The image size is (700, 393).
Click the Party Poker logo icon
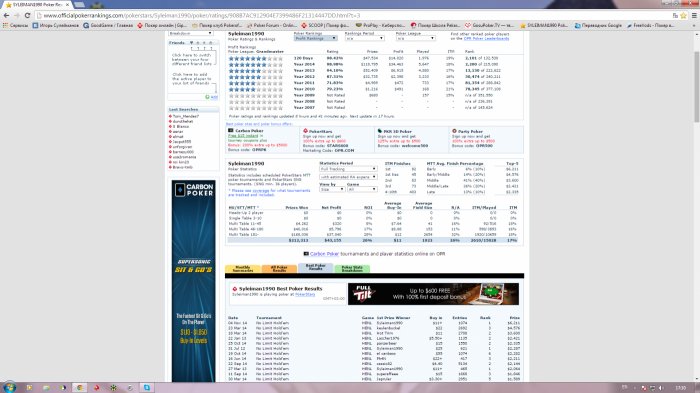(x=454, y=131)
